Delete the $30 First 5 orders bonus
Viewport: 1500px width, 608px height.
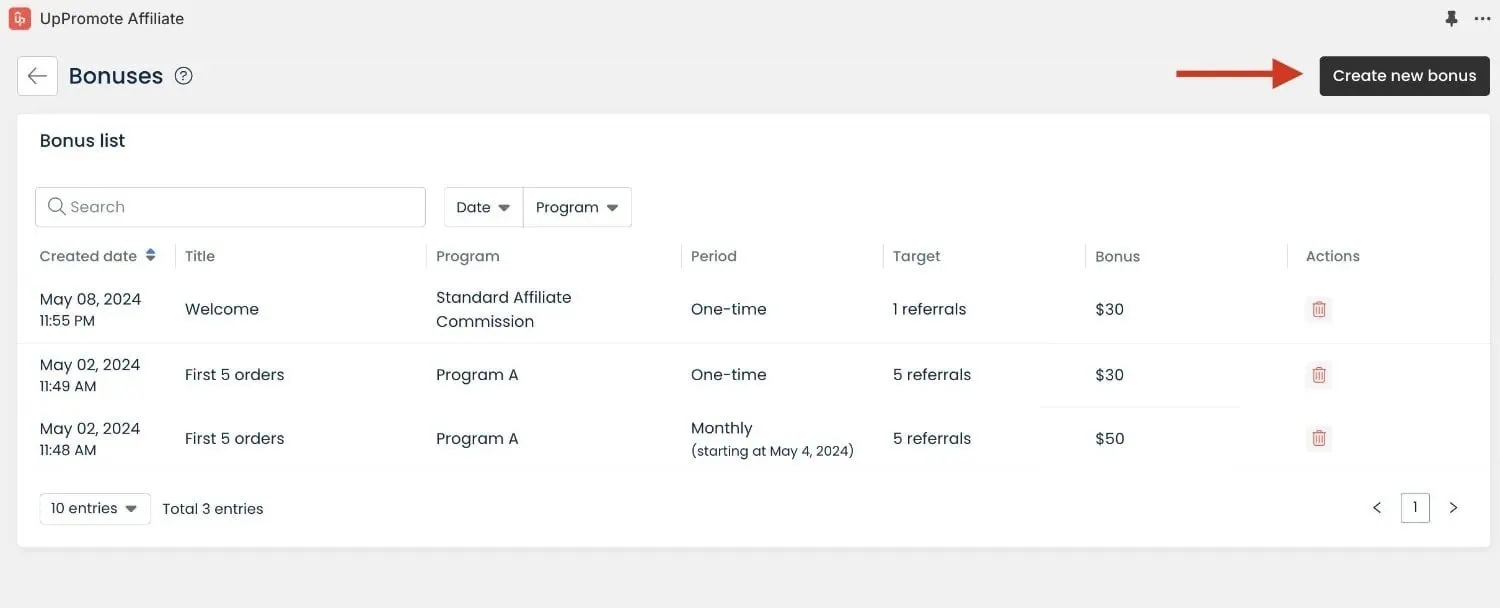(1319, 375)
